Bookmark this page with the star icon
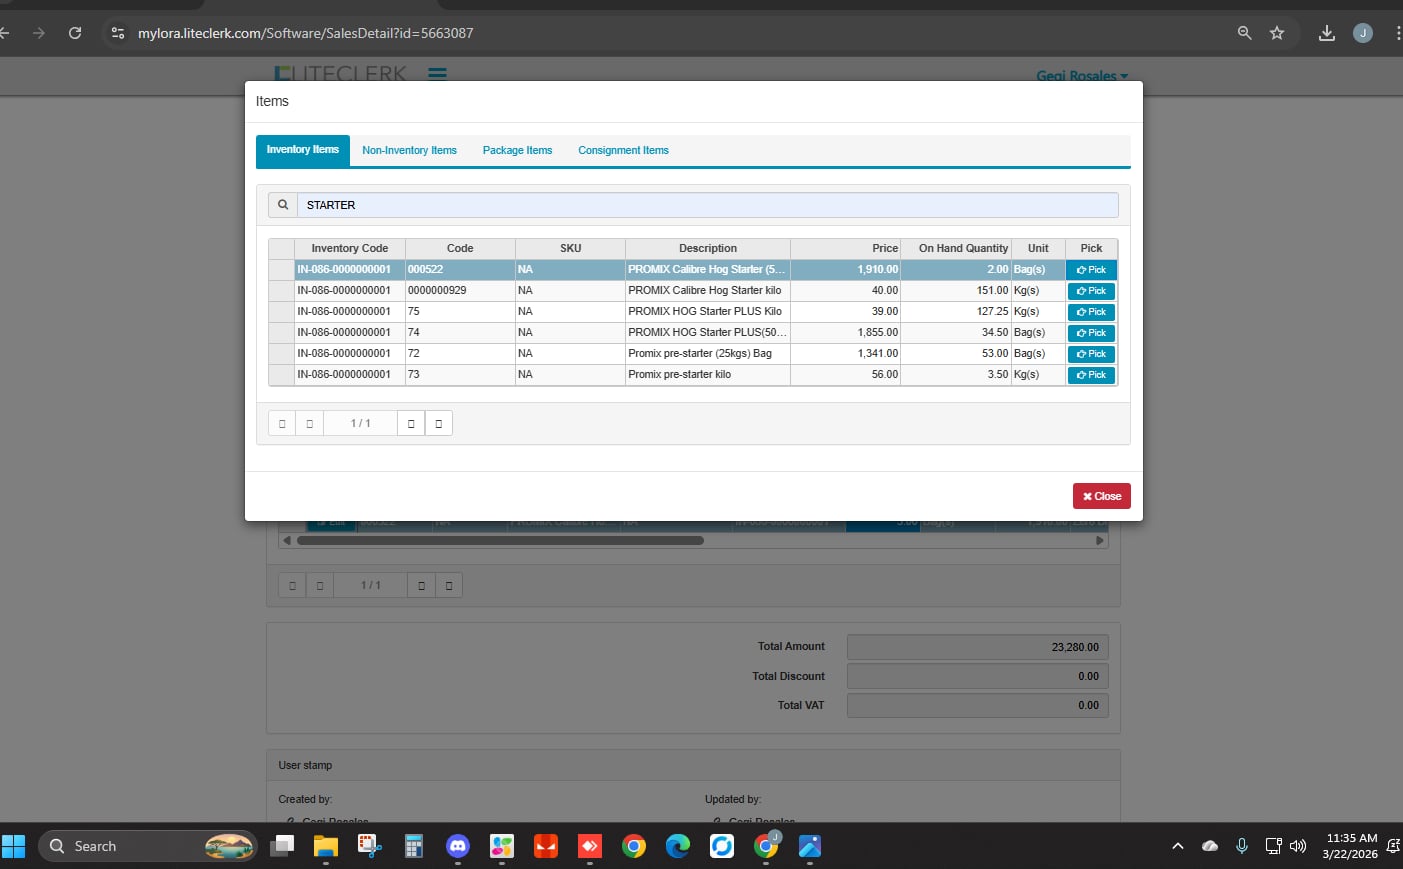 [1277, 33]
